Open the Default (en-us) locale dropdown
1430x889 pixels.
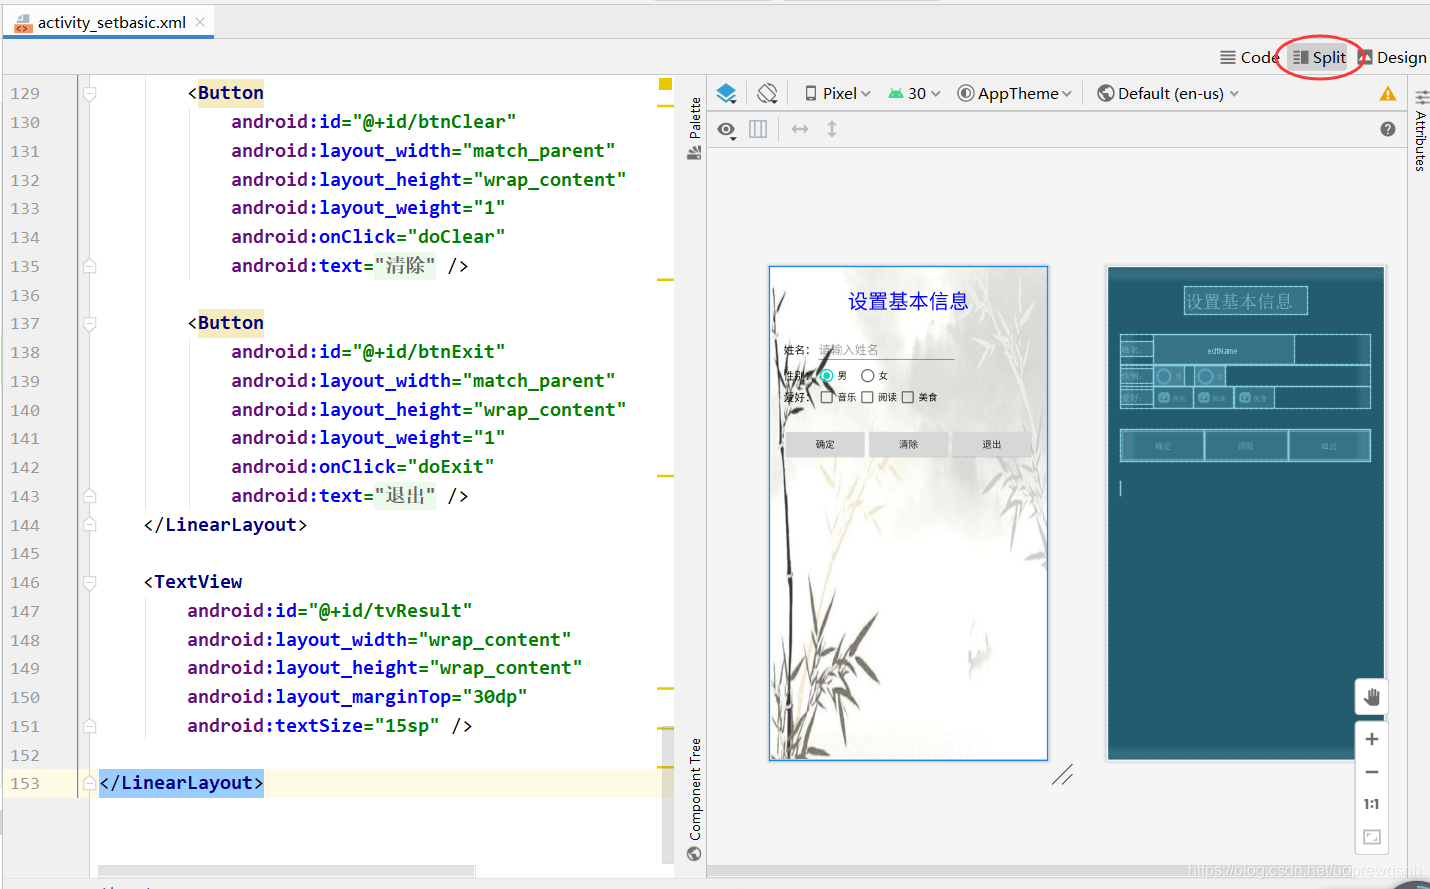tap(1168, 93)
